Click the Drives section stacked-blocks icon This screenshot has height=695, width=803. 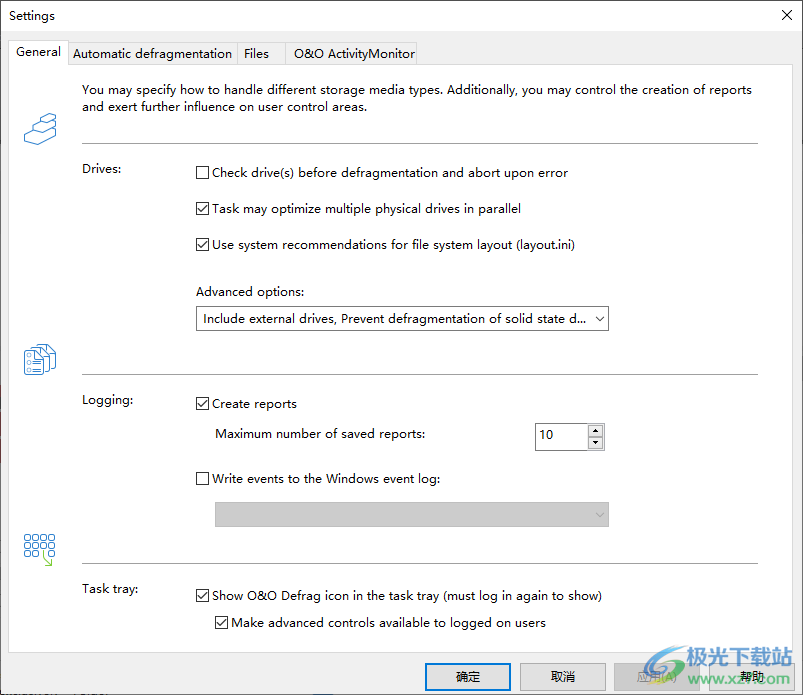pos(40,127)
